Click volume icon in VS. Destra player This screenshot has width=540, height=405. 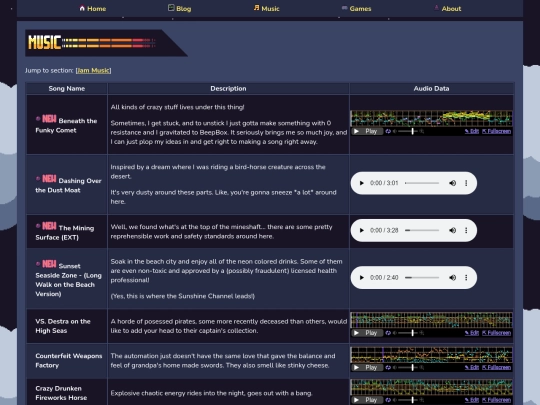pos(395,333)
